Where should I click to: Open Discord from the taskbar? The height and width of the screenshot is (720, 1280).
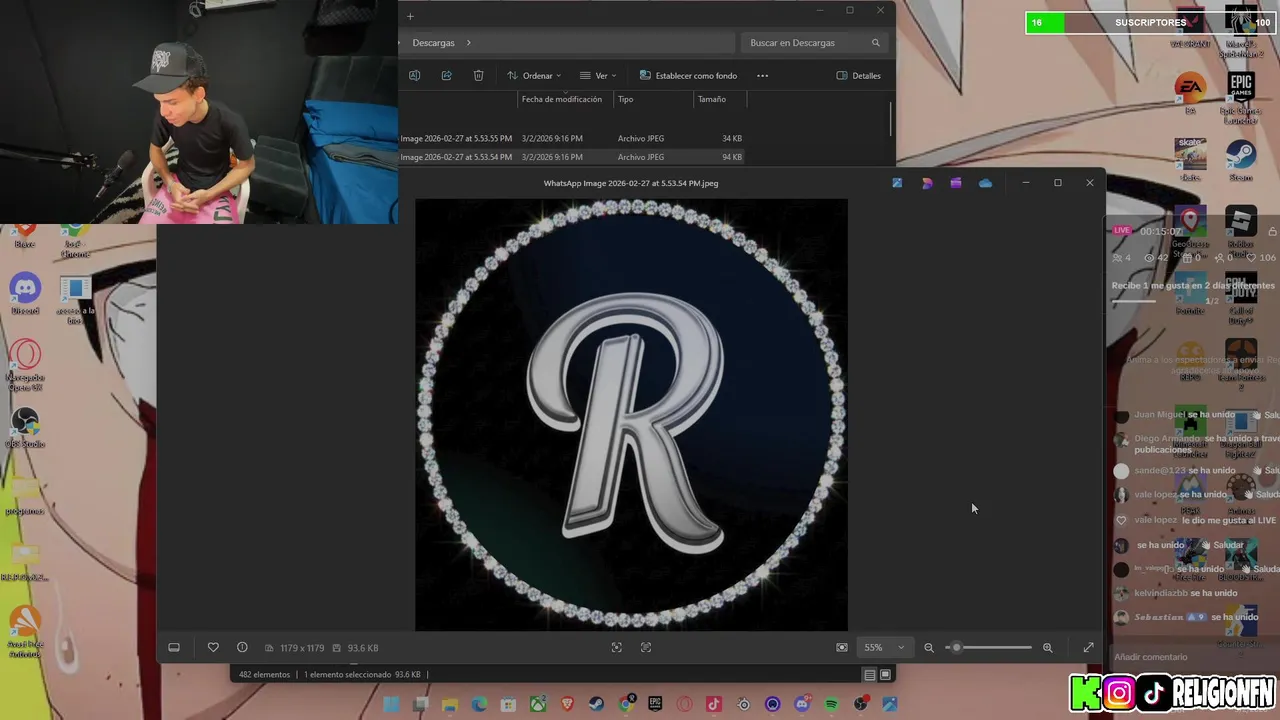click(802, 705)
